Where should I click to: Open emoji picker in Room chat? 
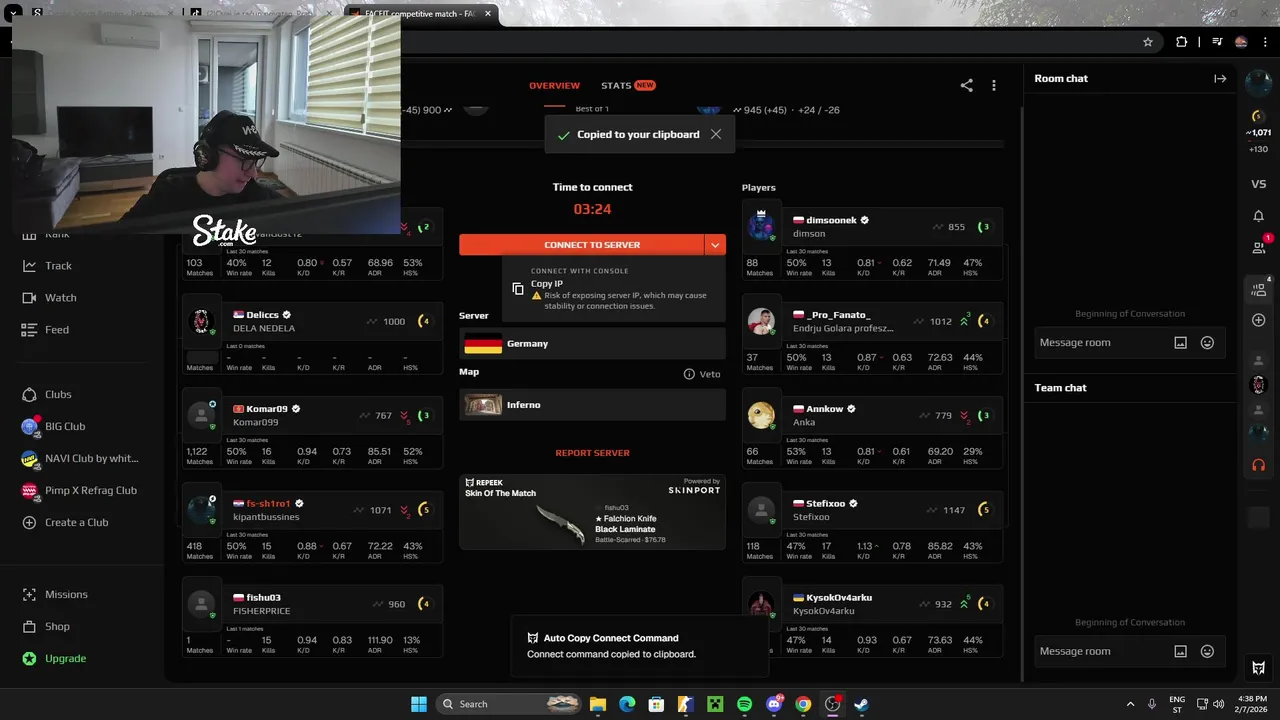point(1207,342)
